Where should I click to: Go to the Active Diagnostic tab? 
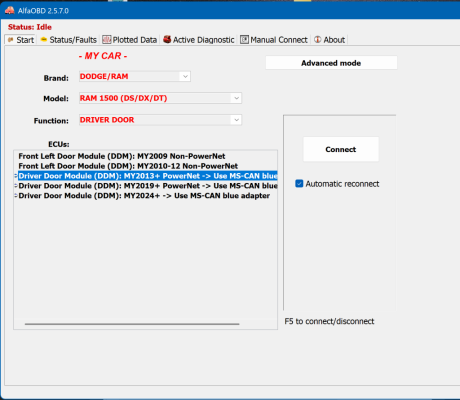[x=199, y=40]
